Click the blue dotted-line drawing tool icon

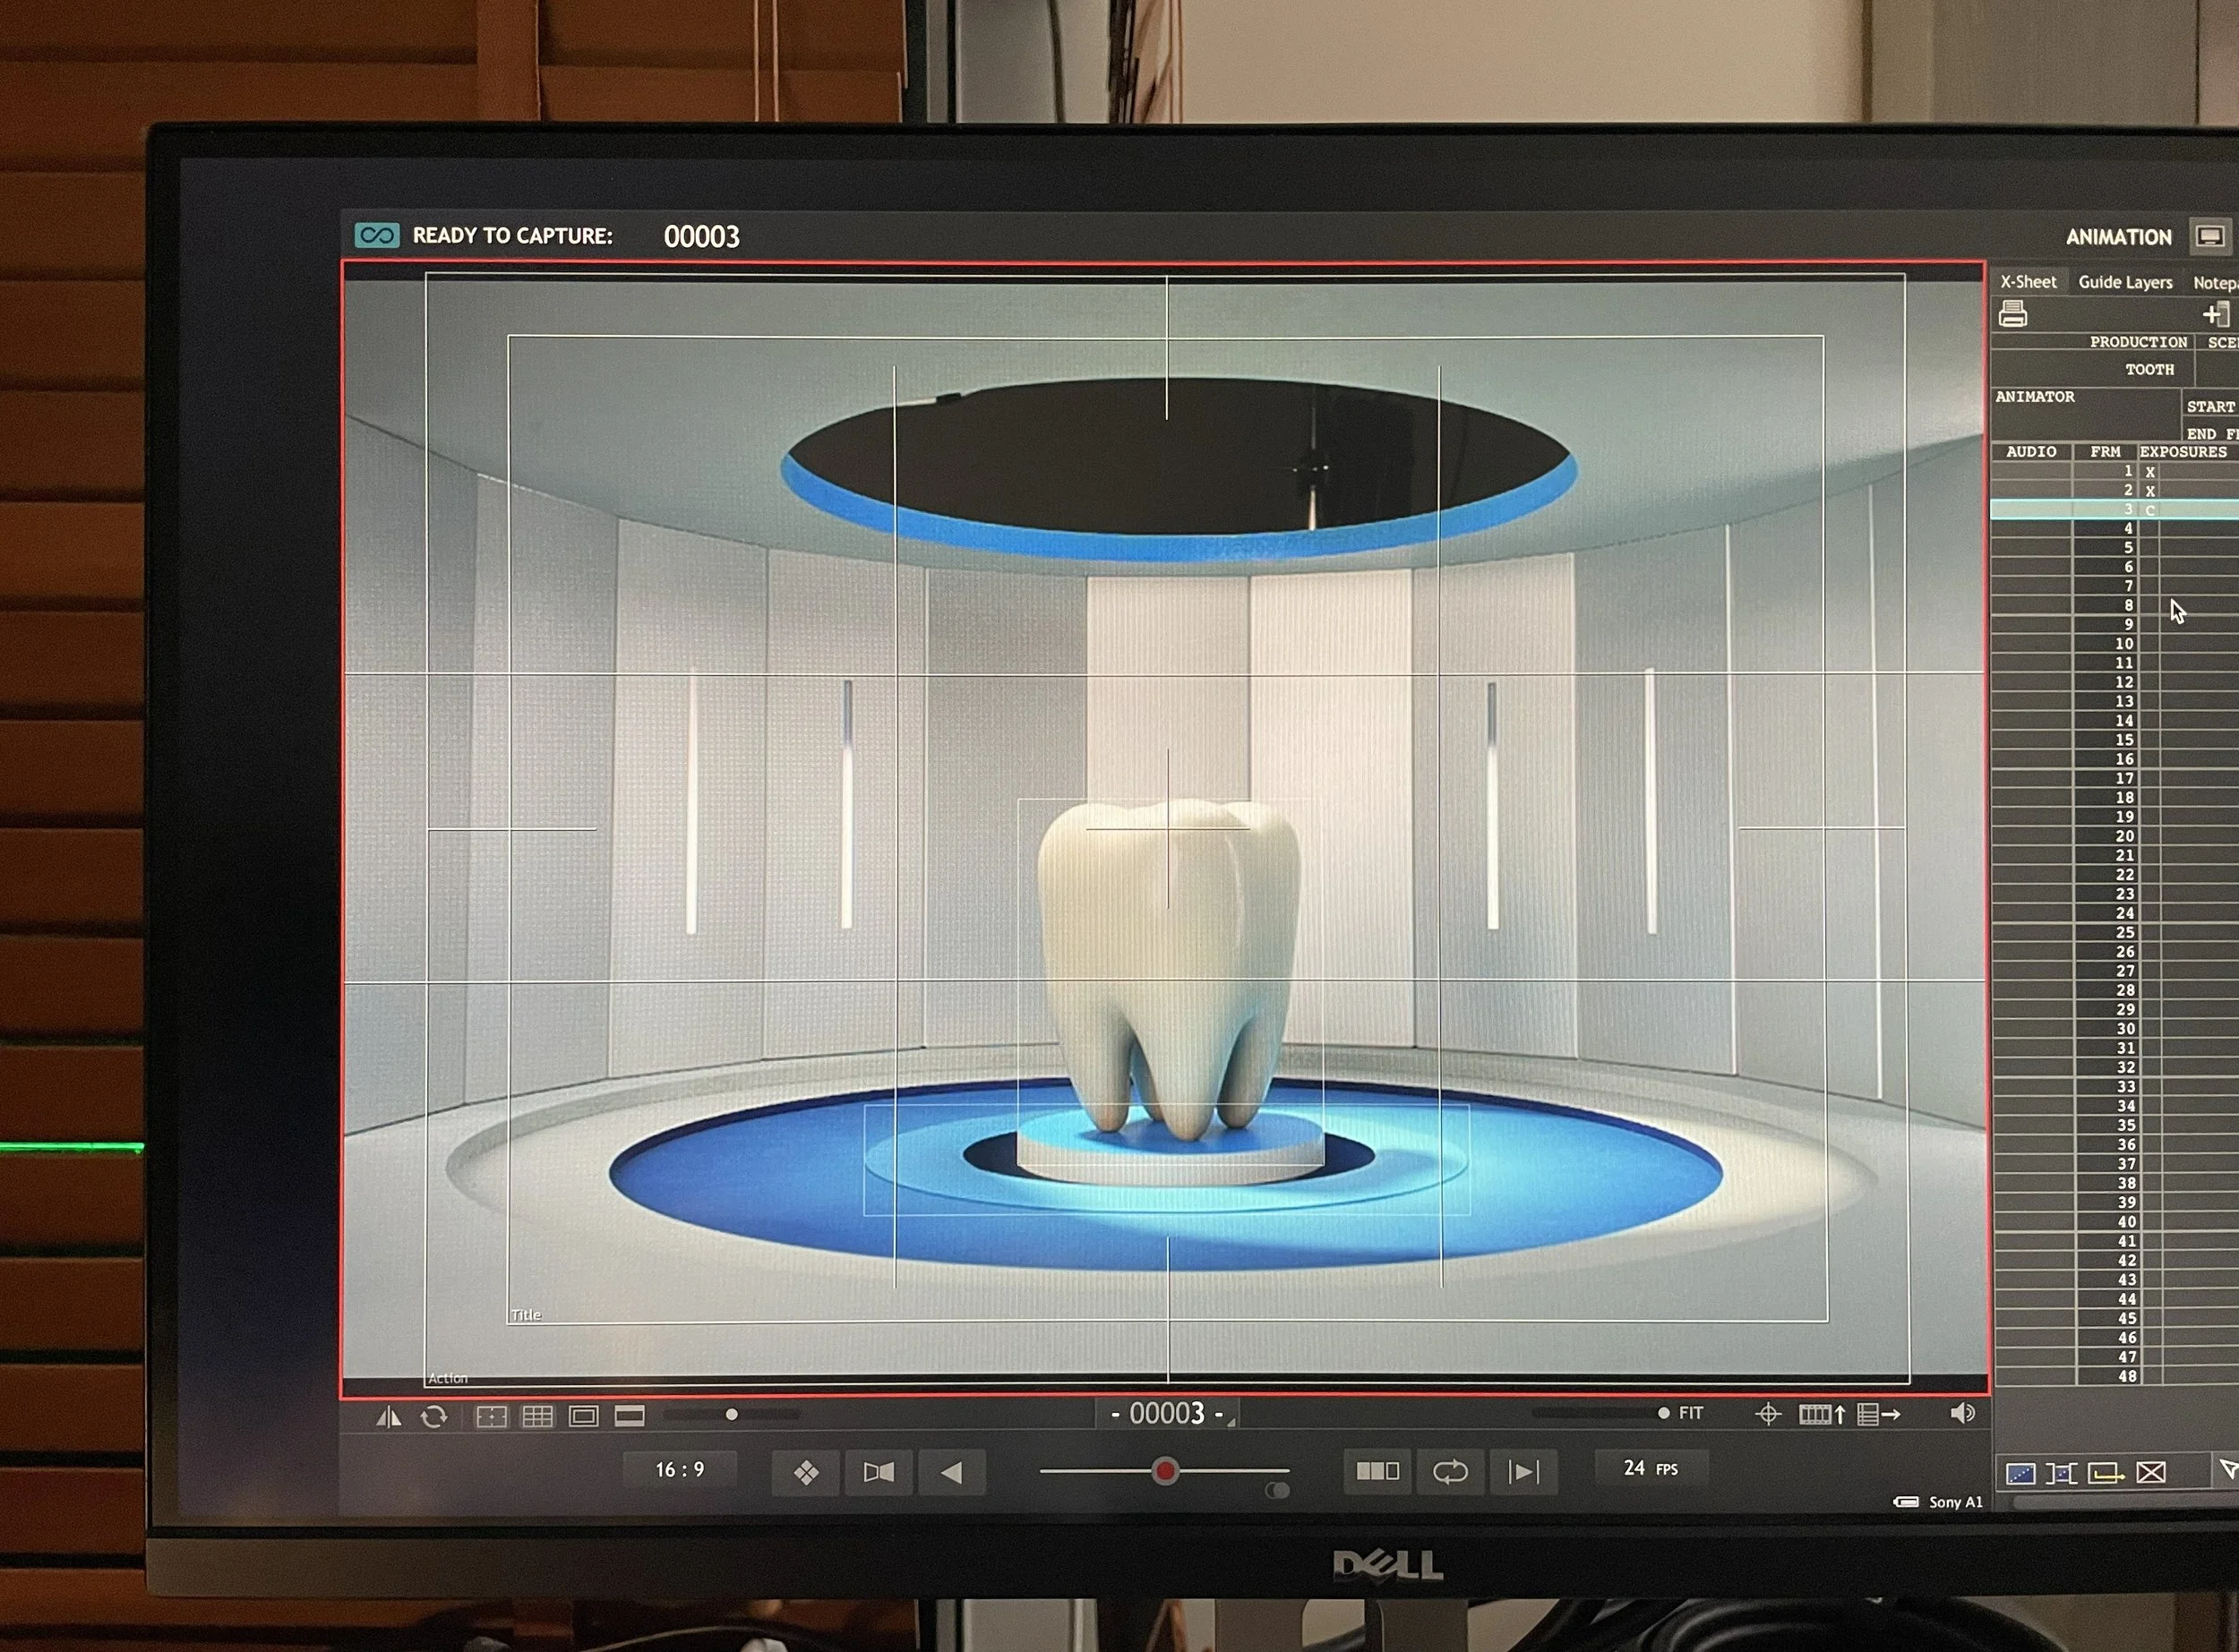(x=2020, y=1473)
